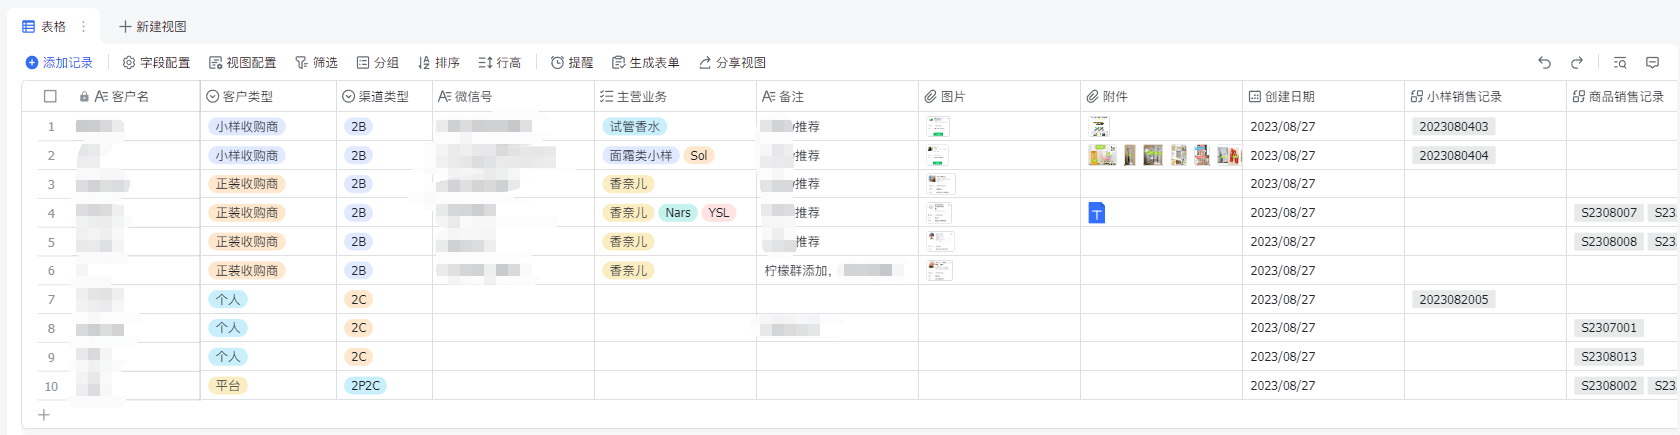Open the 排序 sort options
The image size is (1680, 435).
[439, 63]
